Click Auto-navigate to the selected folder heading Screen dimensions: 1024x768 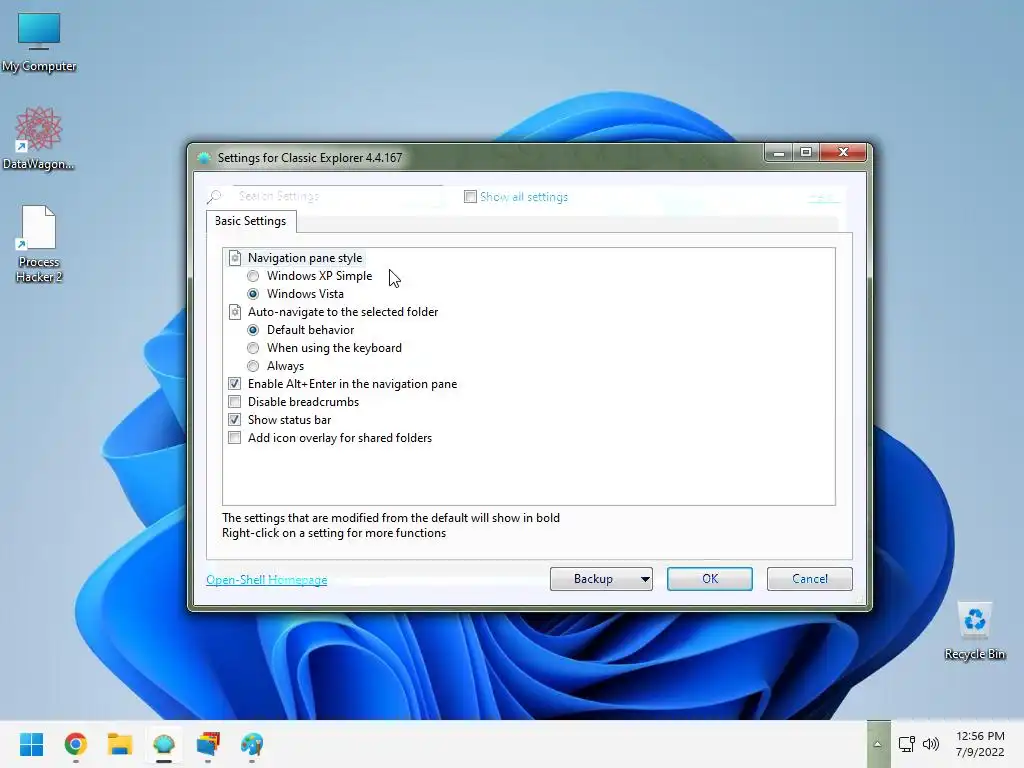coord(343,312)
